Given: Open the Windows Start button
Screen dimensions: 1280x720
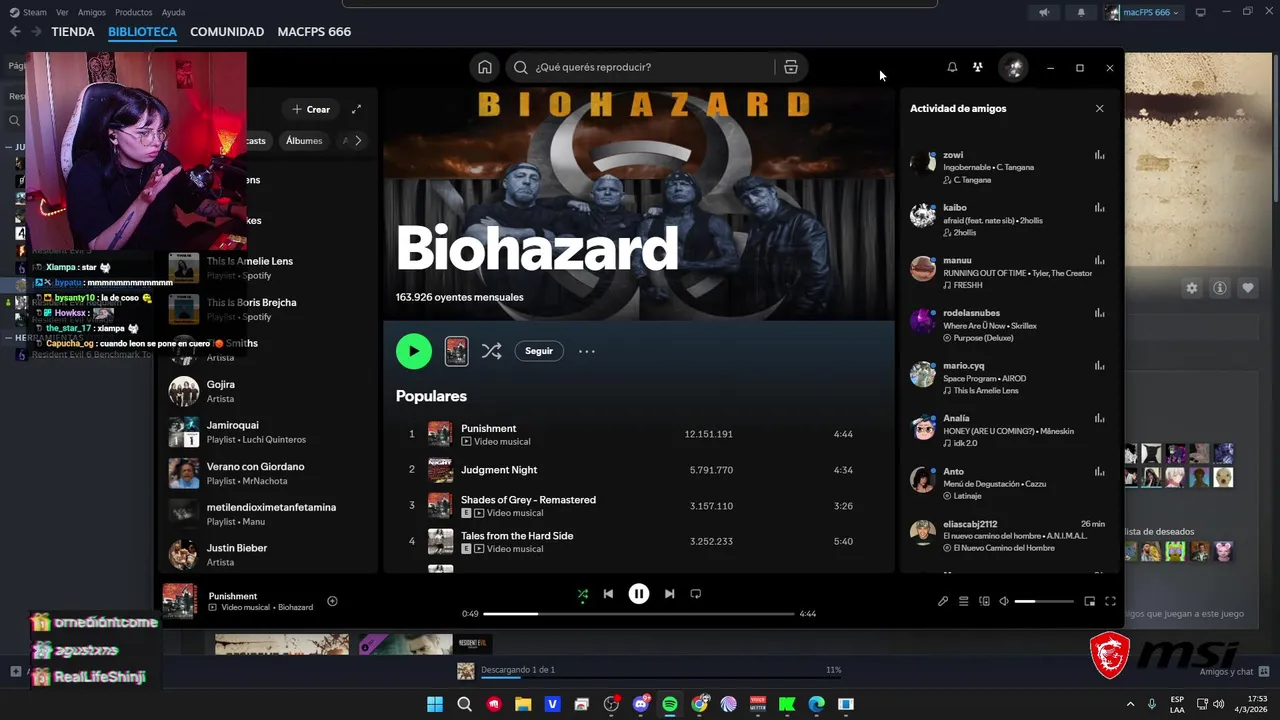Looking at the screenshot, I should (435, 704).
